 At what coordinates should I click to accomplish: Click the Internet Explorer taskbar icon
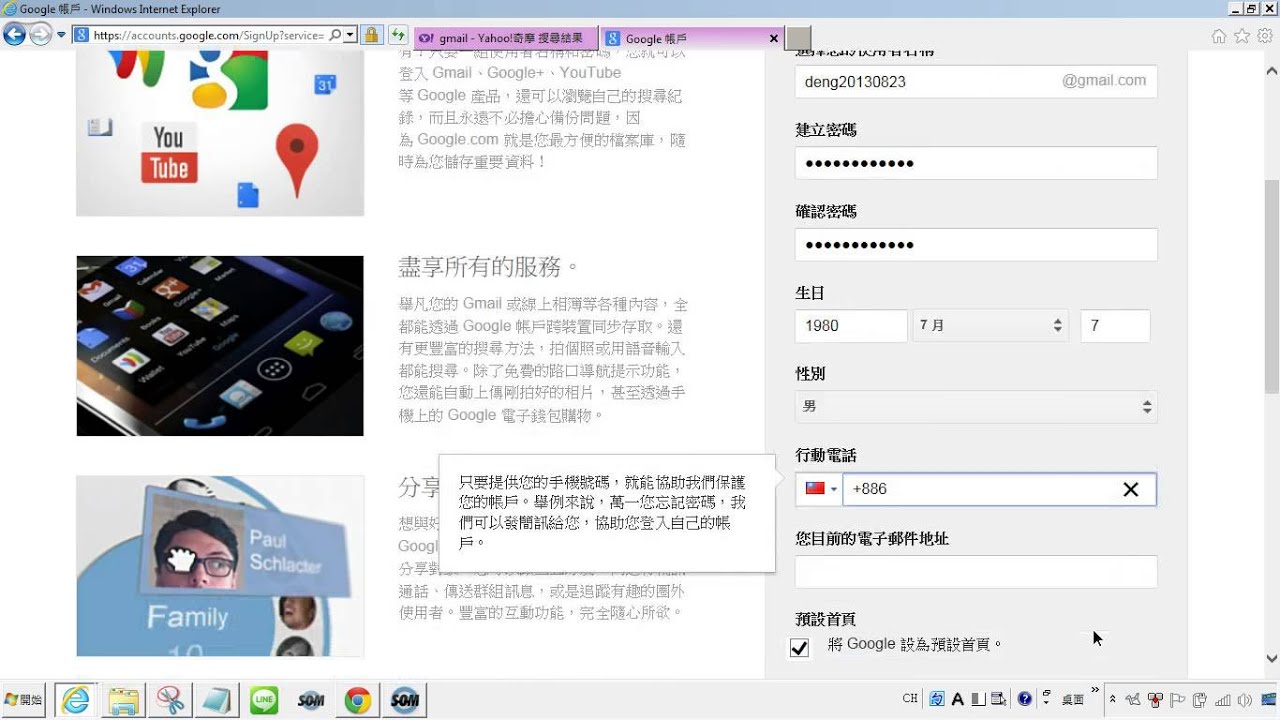tap(75, 700)
